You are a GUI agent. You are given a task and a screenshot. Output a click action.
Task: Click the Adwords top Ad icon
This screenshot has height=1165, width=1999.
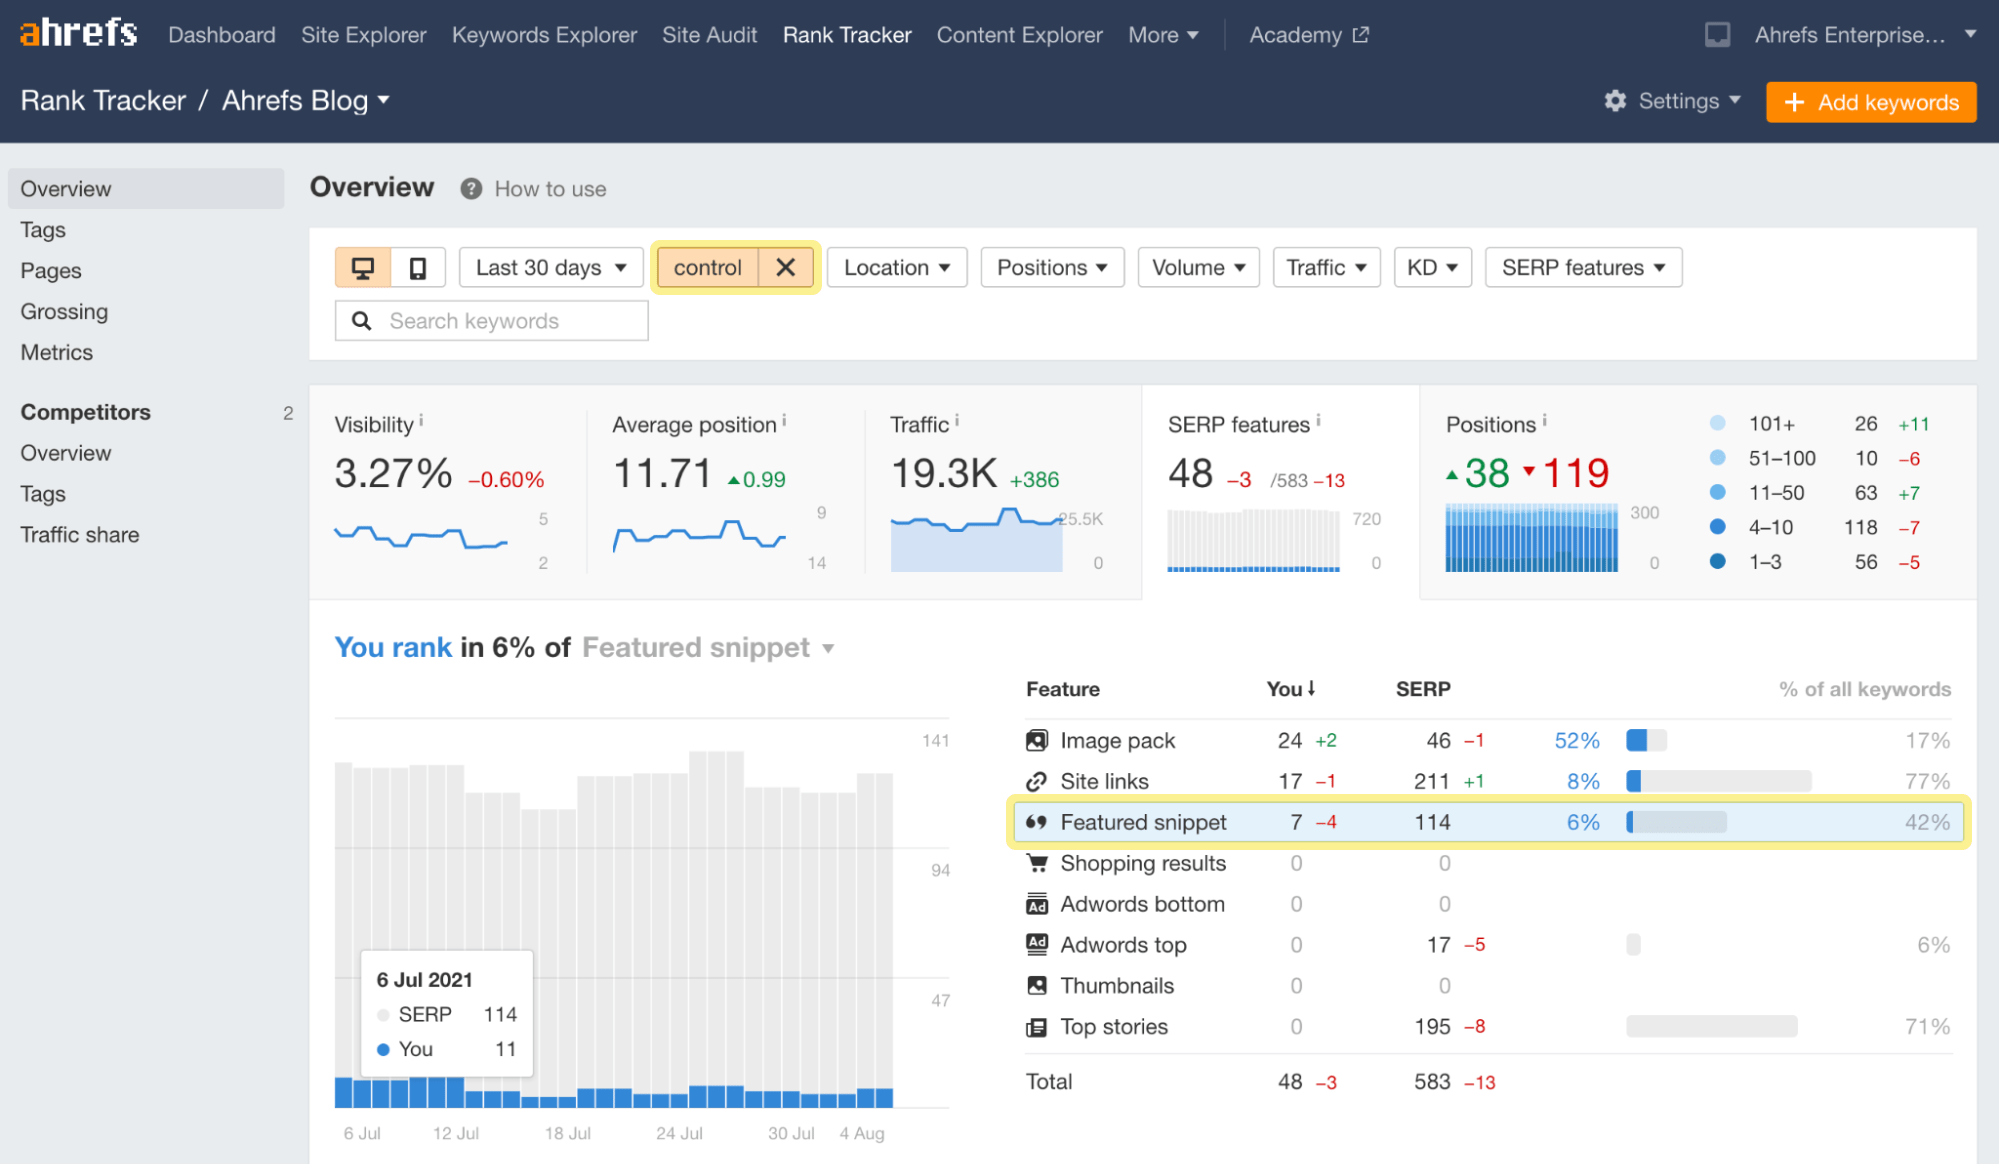pos(1037,944)
